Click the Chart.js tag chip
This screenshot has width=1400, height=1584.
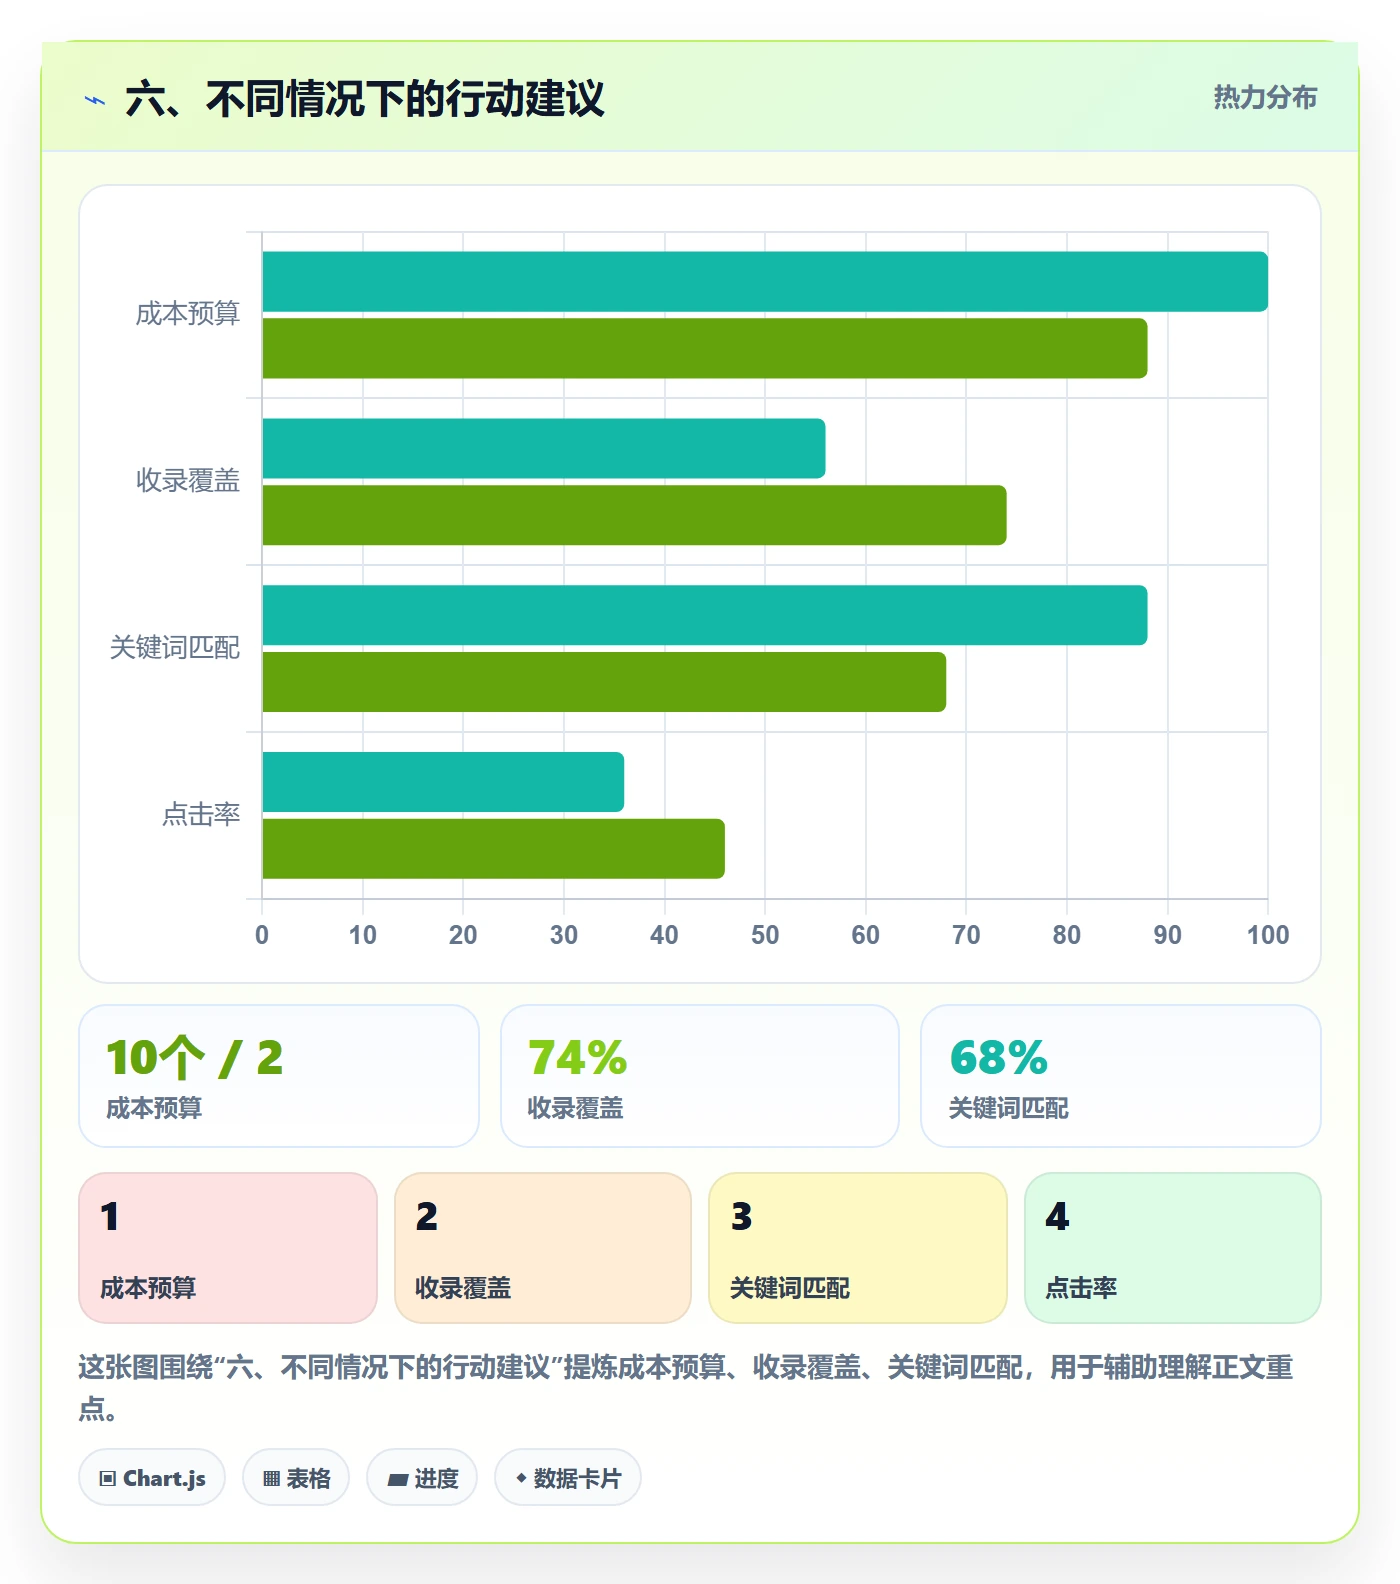pos(152,1477)
